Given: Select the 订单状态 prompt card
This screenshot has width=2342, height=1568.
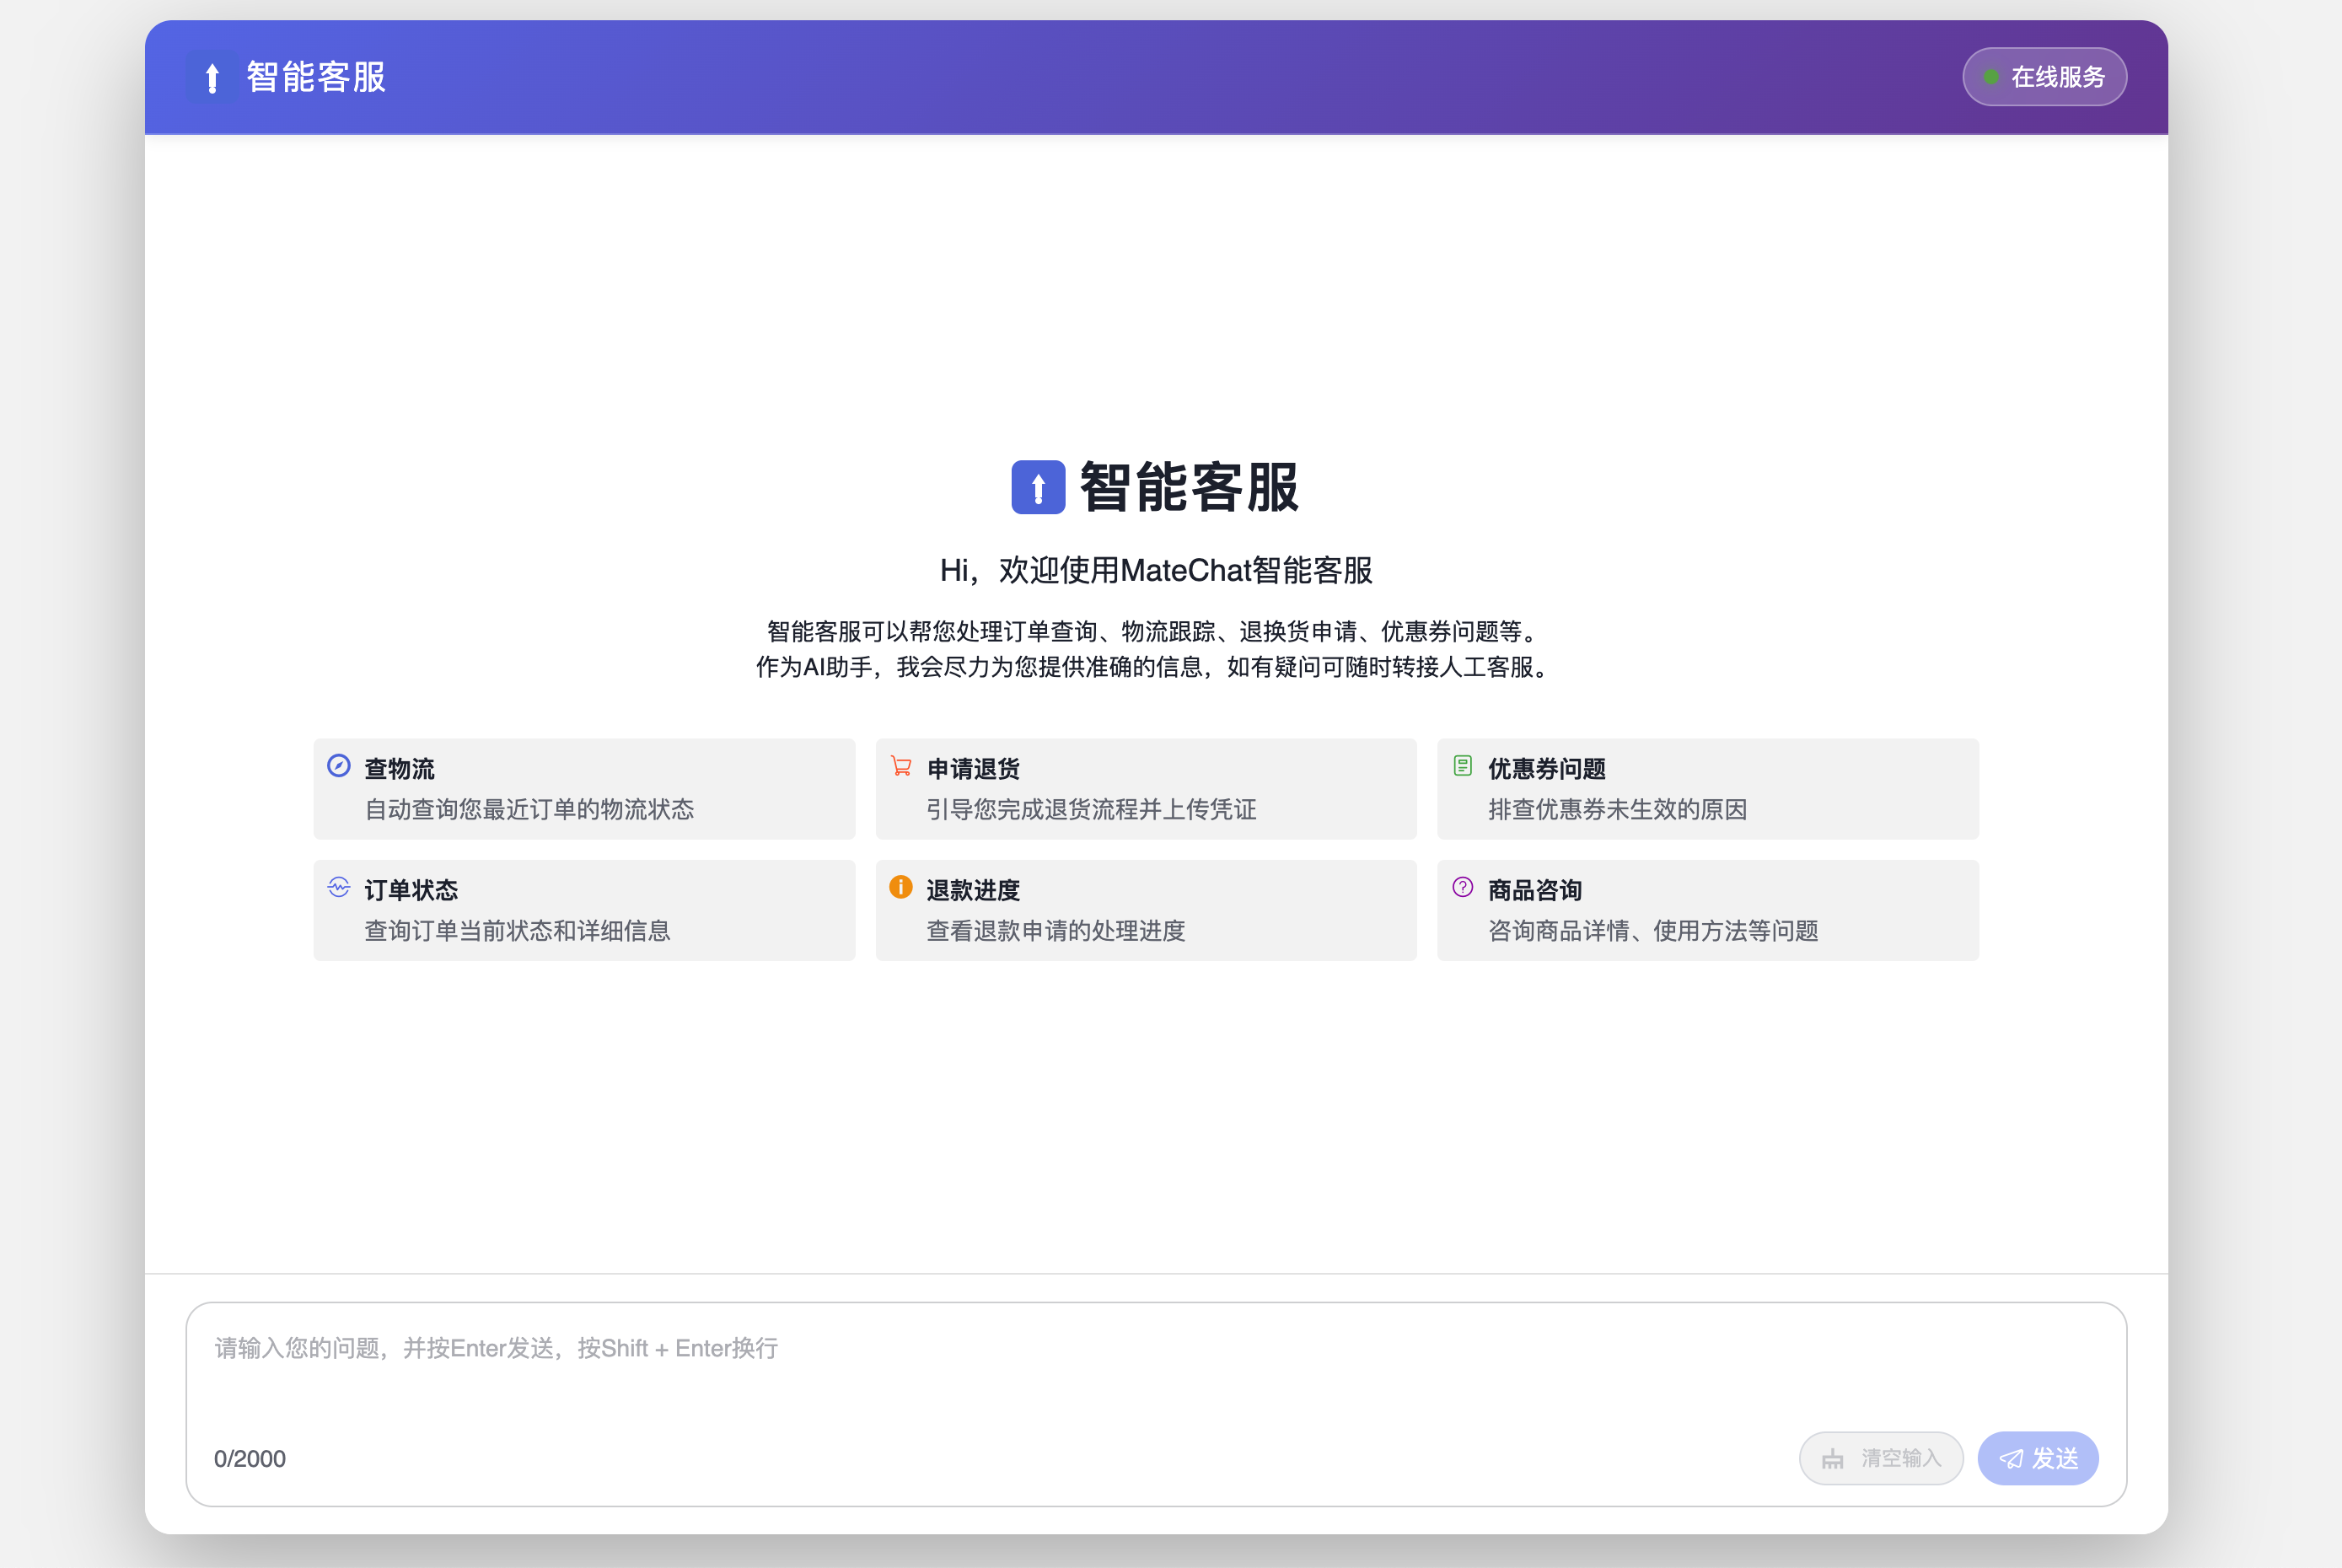Looking at the screenshot, I should 584,910.
